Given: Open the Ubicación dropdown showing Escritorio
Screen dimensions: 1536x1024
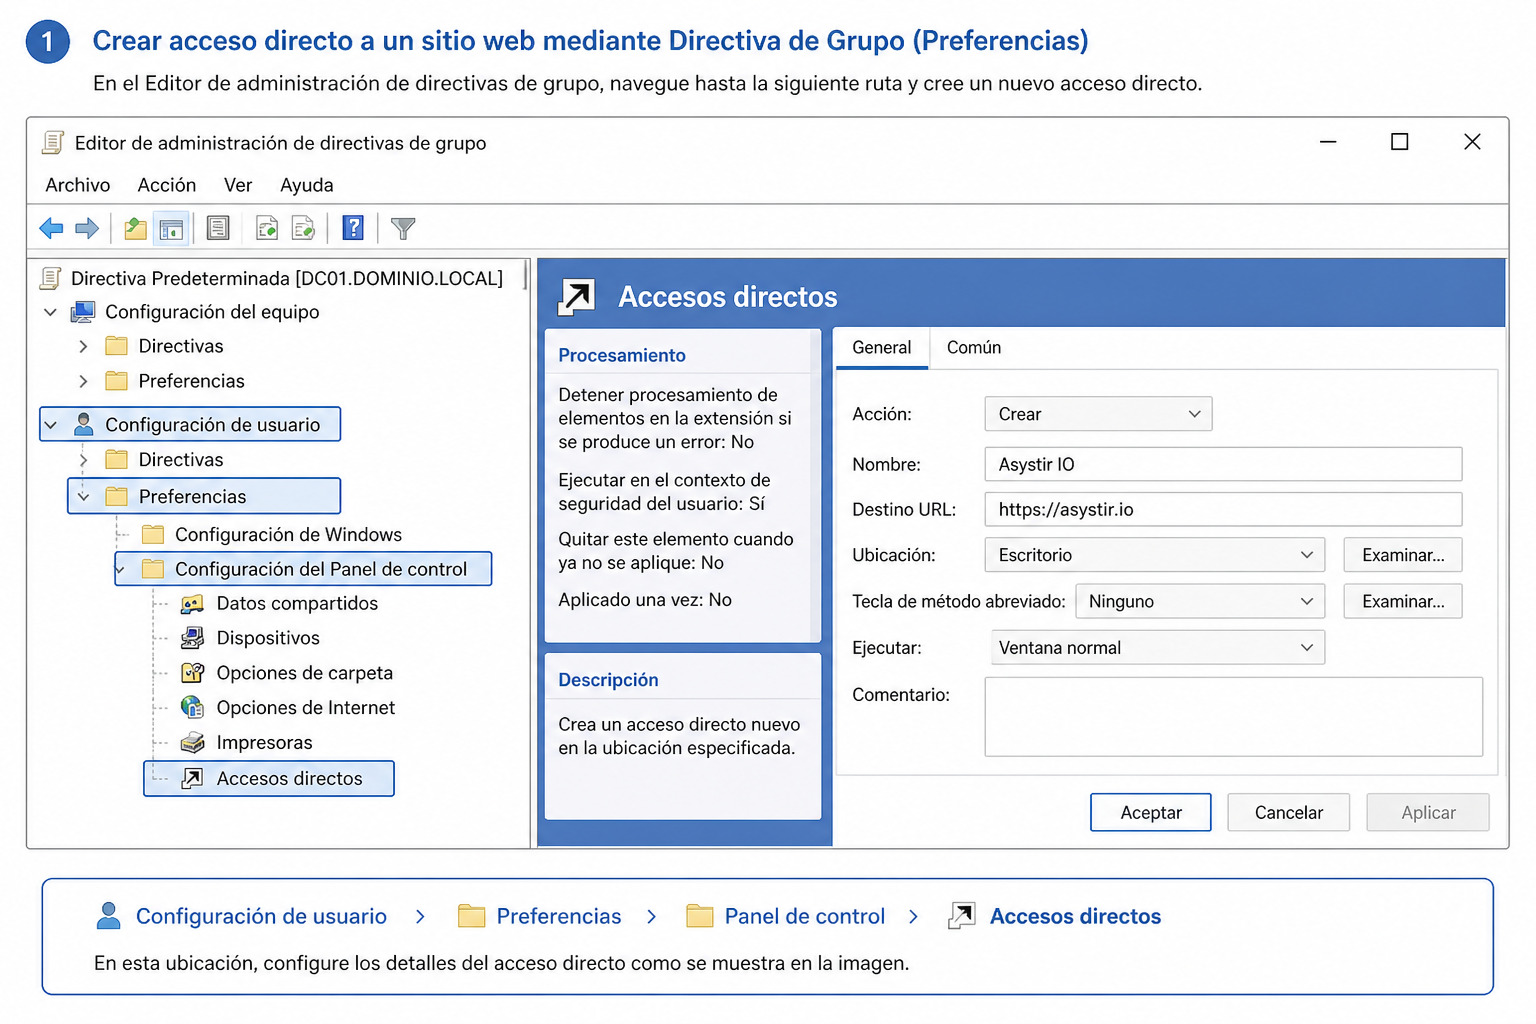Looking at the screenshot, I should pos(1155,555).
